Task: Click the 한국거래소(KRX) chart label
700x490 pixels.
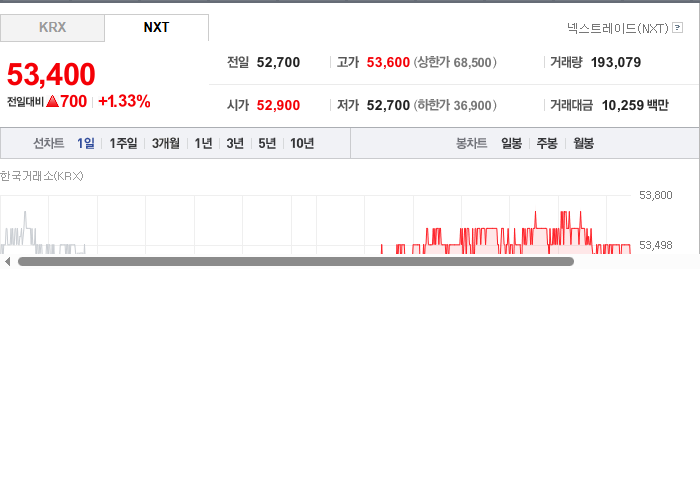Action: pos(42,176)
